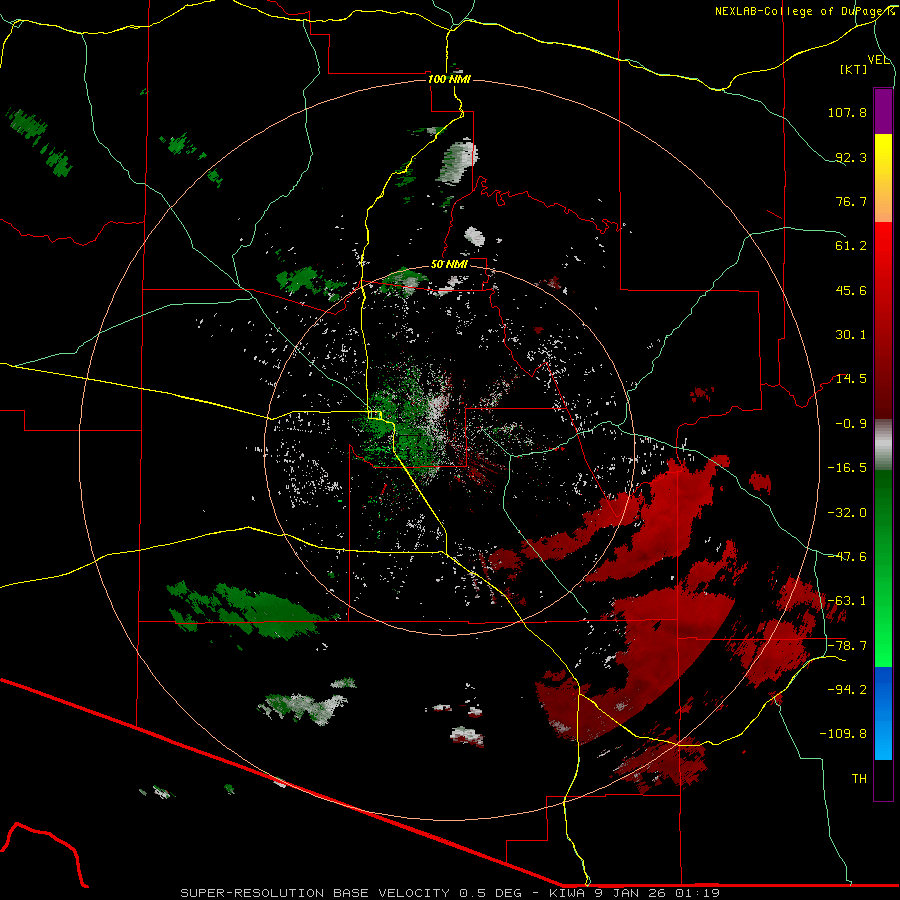Viewport: 900px width, 900px height.
Task: Click the -16.5 value on the velocity scale
Action: click(x=847, y=468)
